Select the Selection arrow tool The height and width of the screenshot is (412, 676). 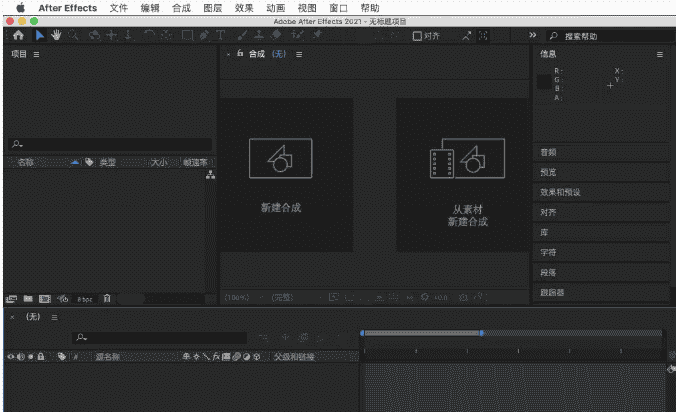coord(40,35)
